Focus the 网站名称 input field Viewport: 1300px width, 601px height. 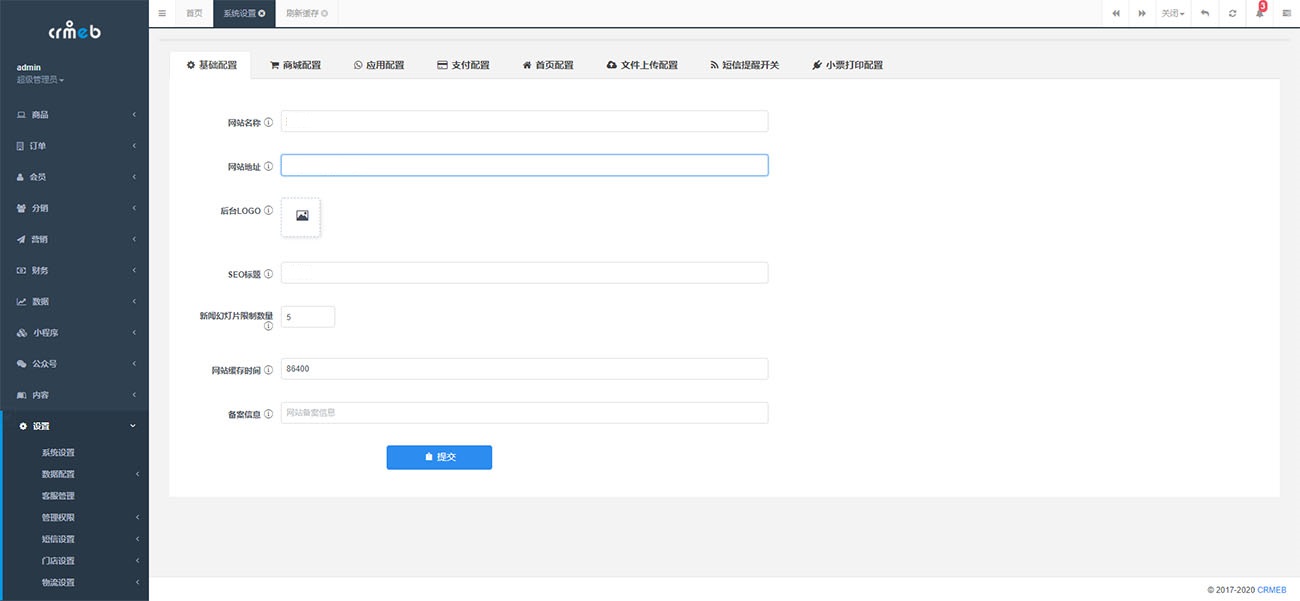pos(524,121)
